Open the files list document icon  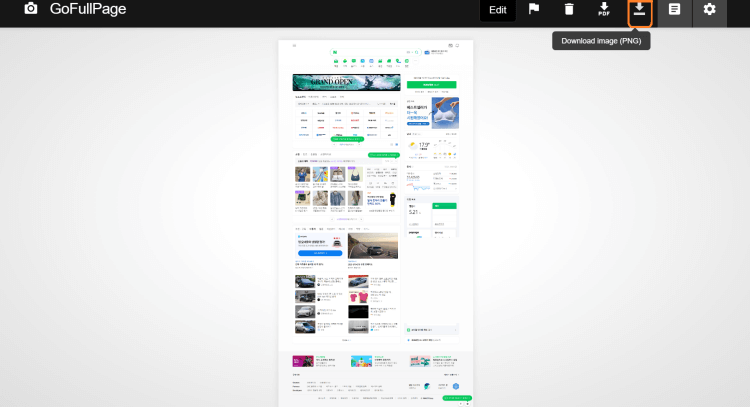click(x=674, y=9)
